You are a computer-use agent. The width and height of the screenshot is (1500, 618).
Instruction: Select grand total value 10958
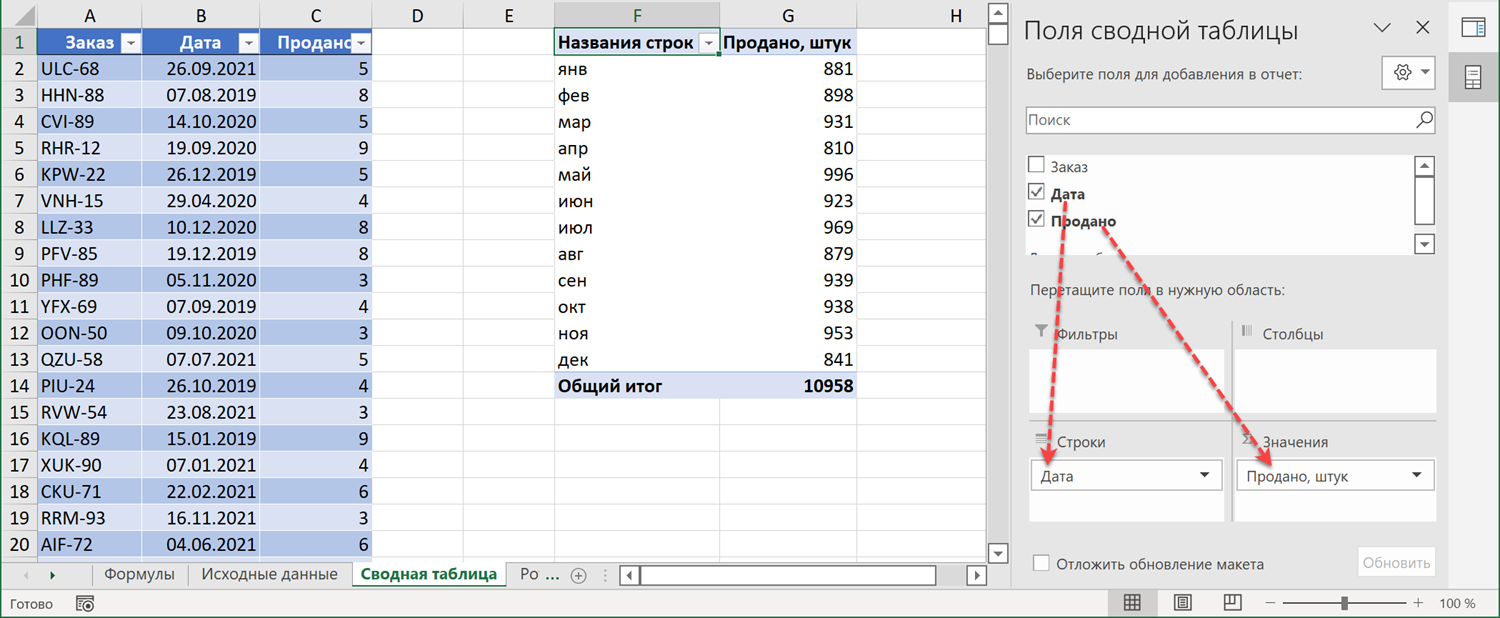[x=788, y=386]
